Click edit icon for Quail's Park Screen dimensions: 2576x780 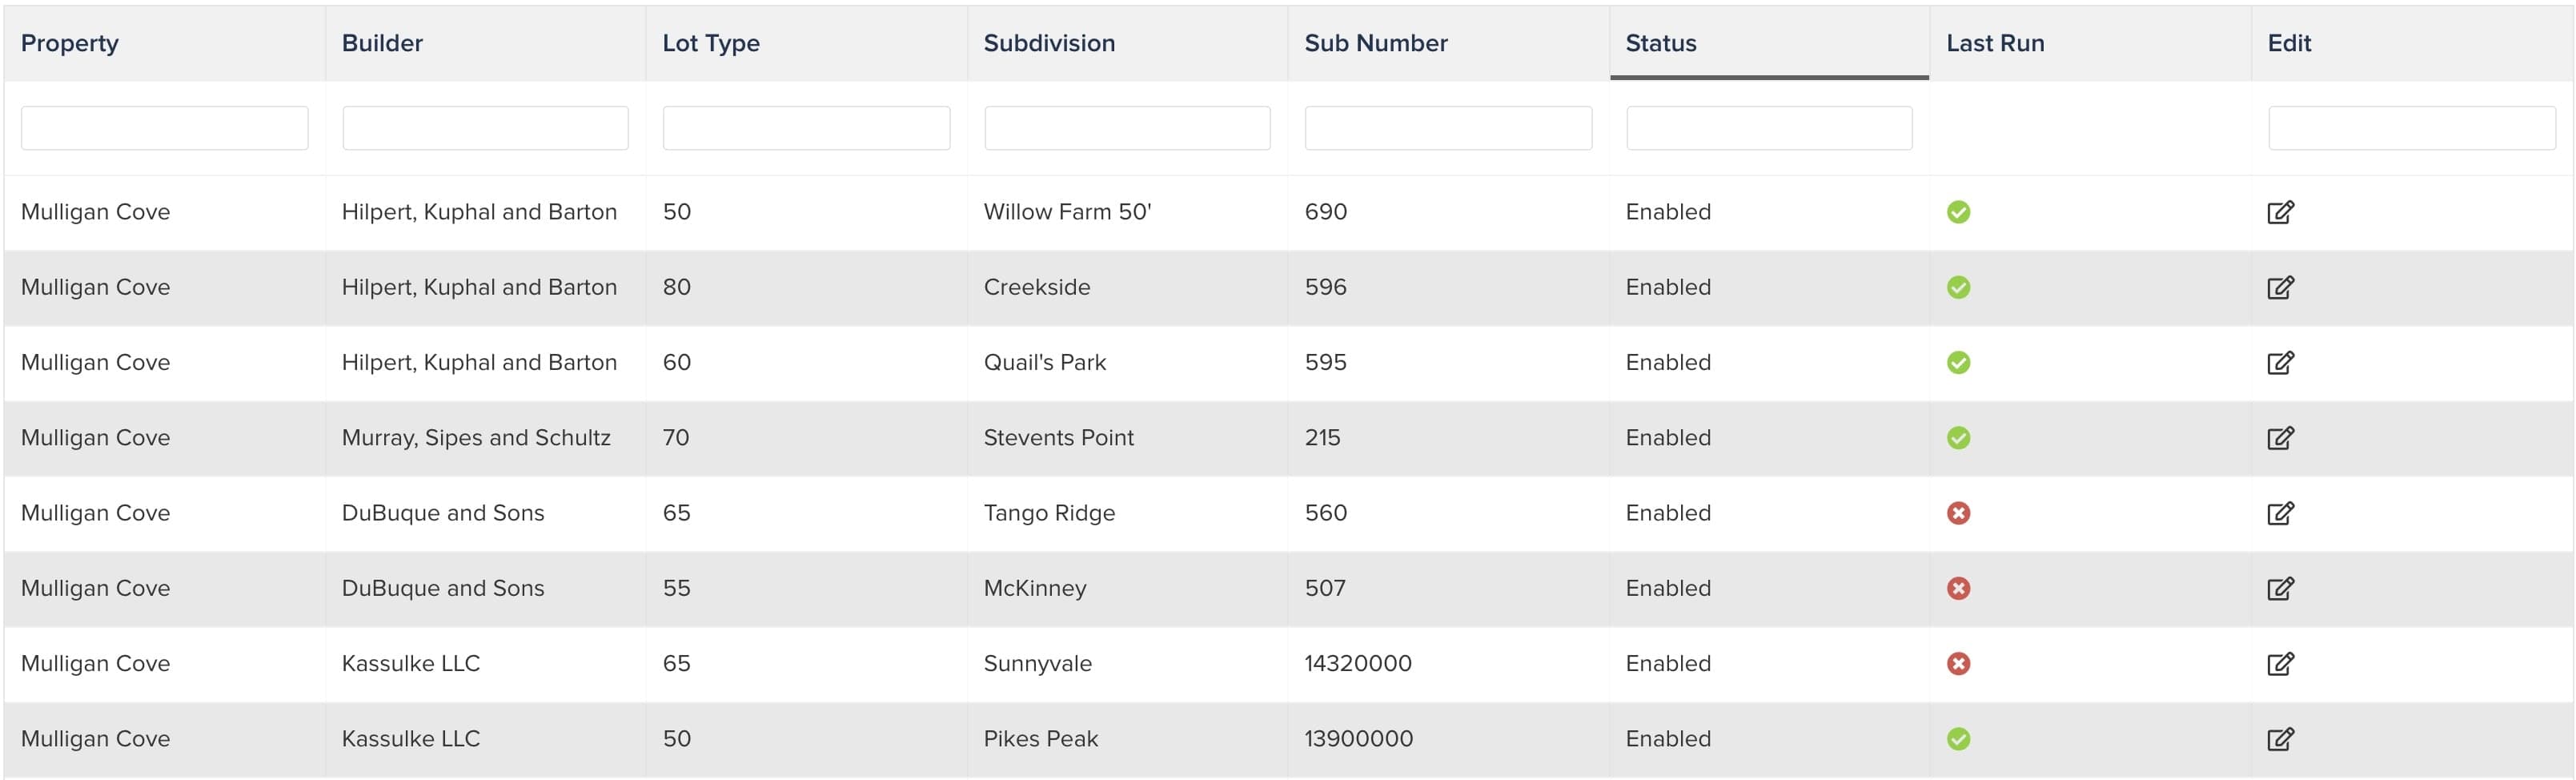(2279, 363)
